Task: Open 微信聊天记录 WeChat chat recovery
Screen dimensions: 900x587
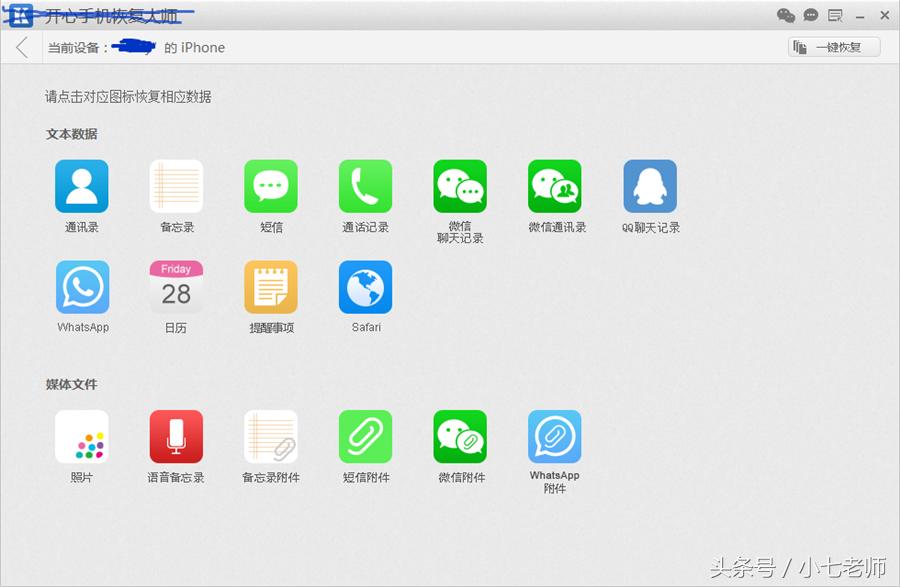Action: point(459,186)
